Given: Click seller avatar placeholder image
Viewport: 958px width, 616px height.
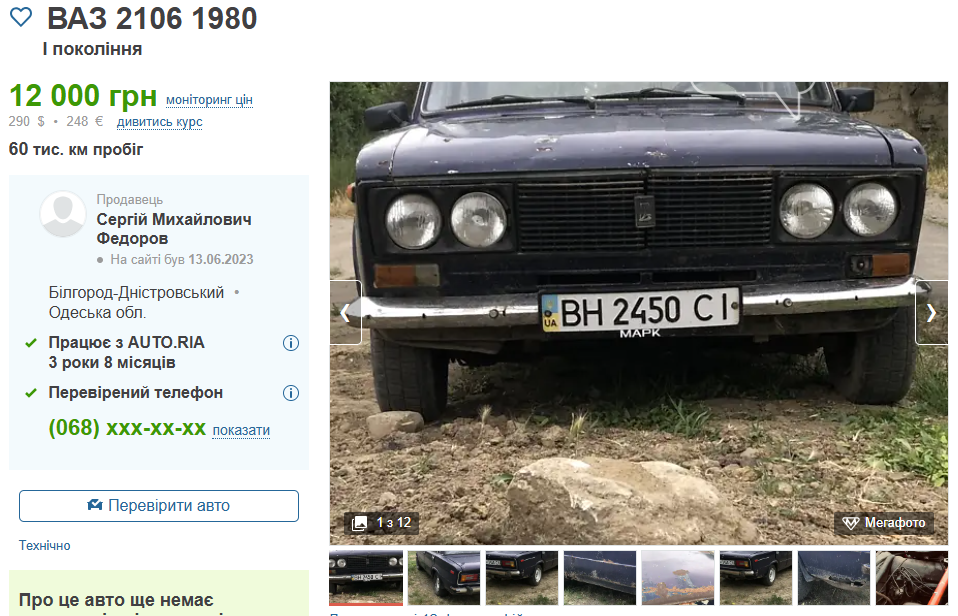Looking at the screenshot, I should [x=63, y=214].
